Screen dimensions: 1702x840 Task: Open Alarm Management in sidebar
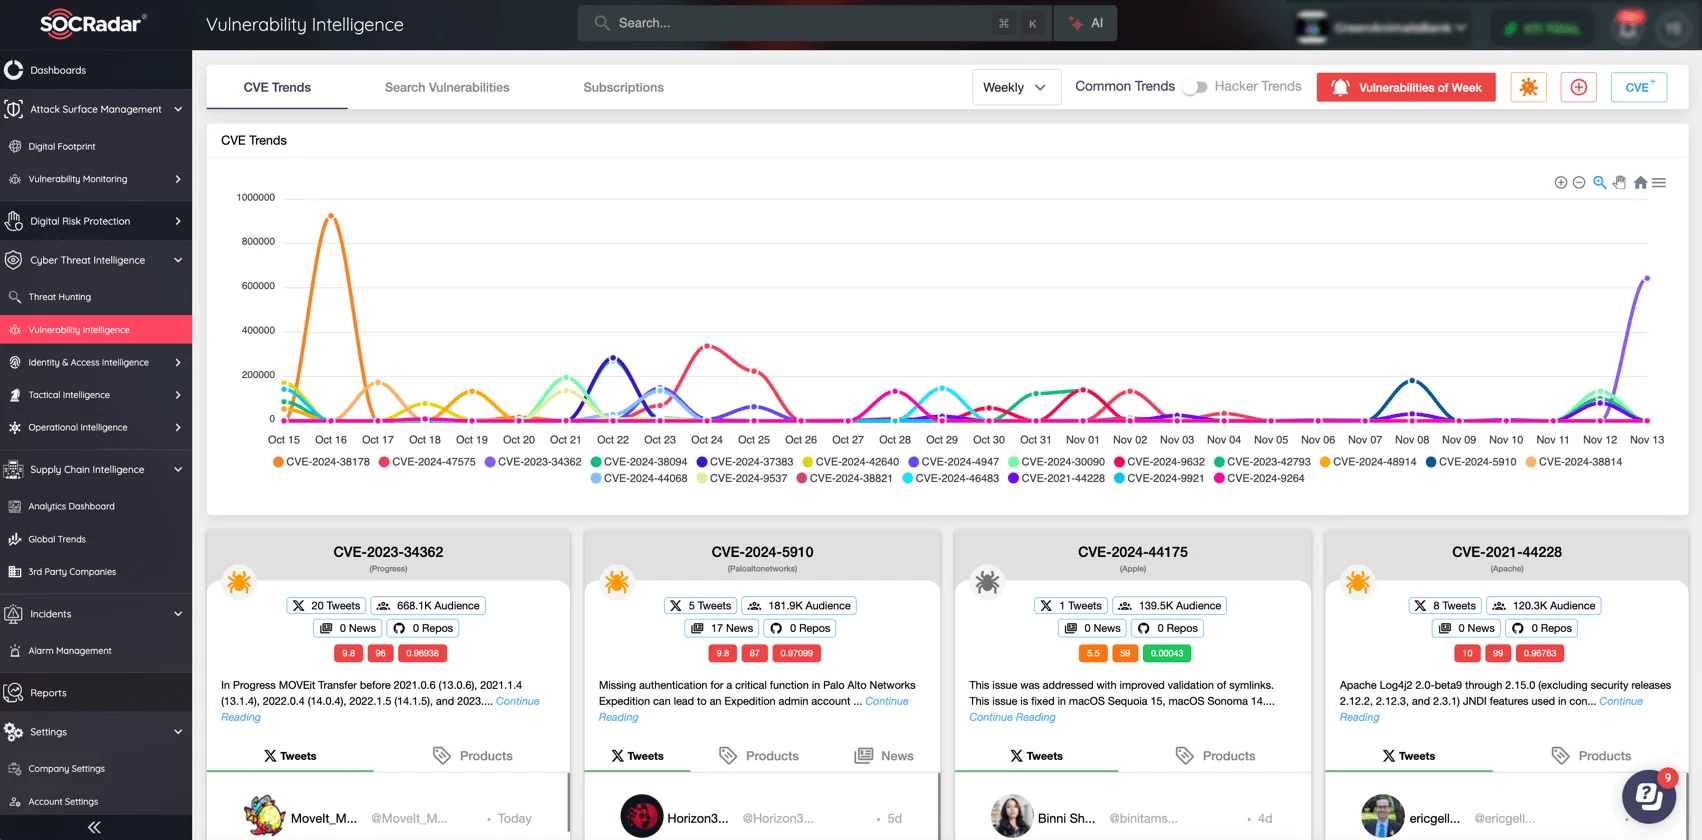96,651
